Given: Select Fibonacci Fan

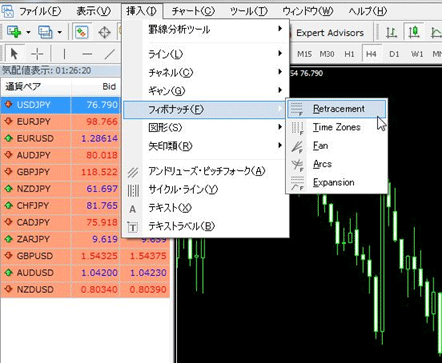Looking at the screenshot, I should click(337, 146).
